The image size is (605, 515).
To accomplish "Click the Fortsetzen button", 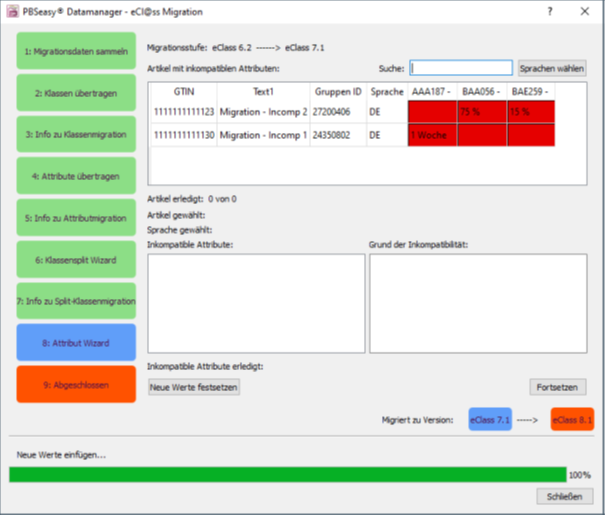I will pos(558,387).
